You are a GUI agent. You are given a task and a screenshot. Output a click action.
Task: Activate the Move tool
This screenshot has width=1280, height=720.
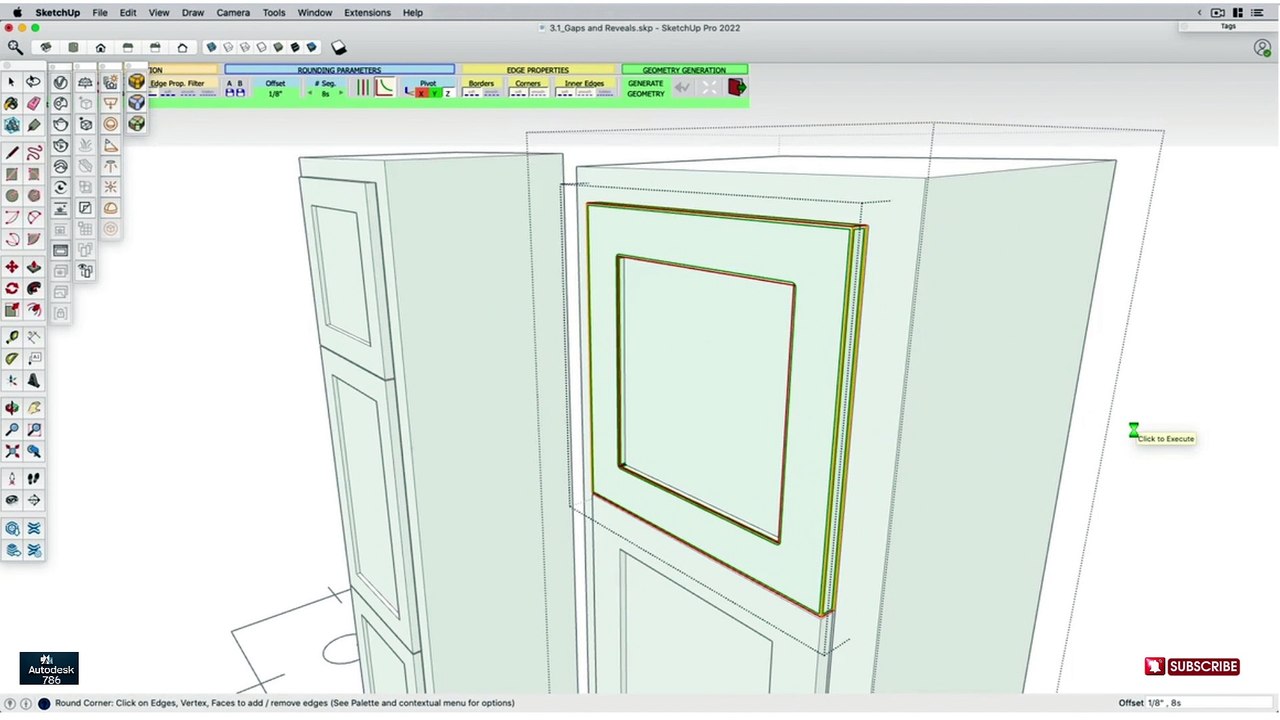(11, 266)
